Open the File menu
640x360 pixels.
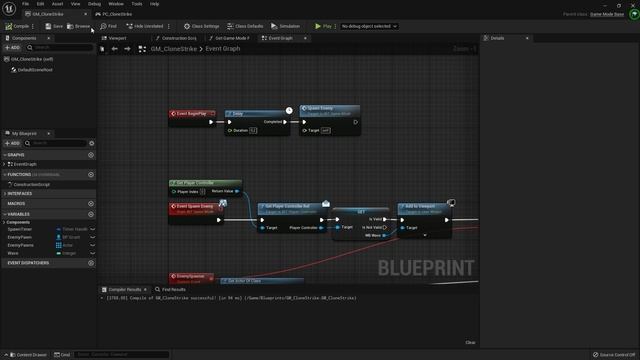(x=25, y=4)
